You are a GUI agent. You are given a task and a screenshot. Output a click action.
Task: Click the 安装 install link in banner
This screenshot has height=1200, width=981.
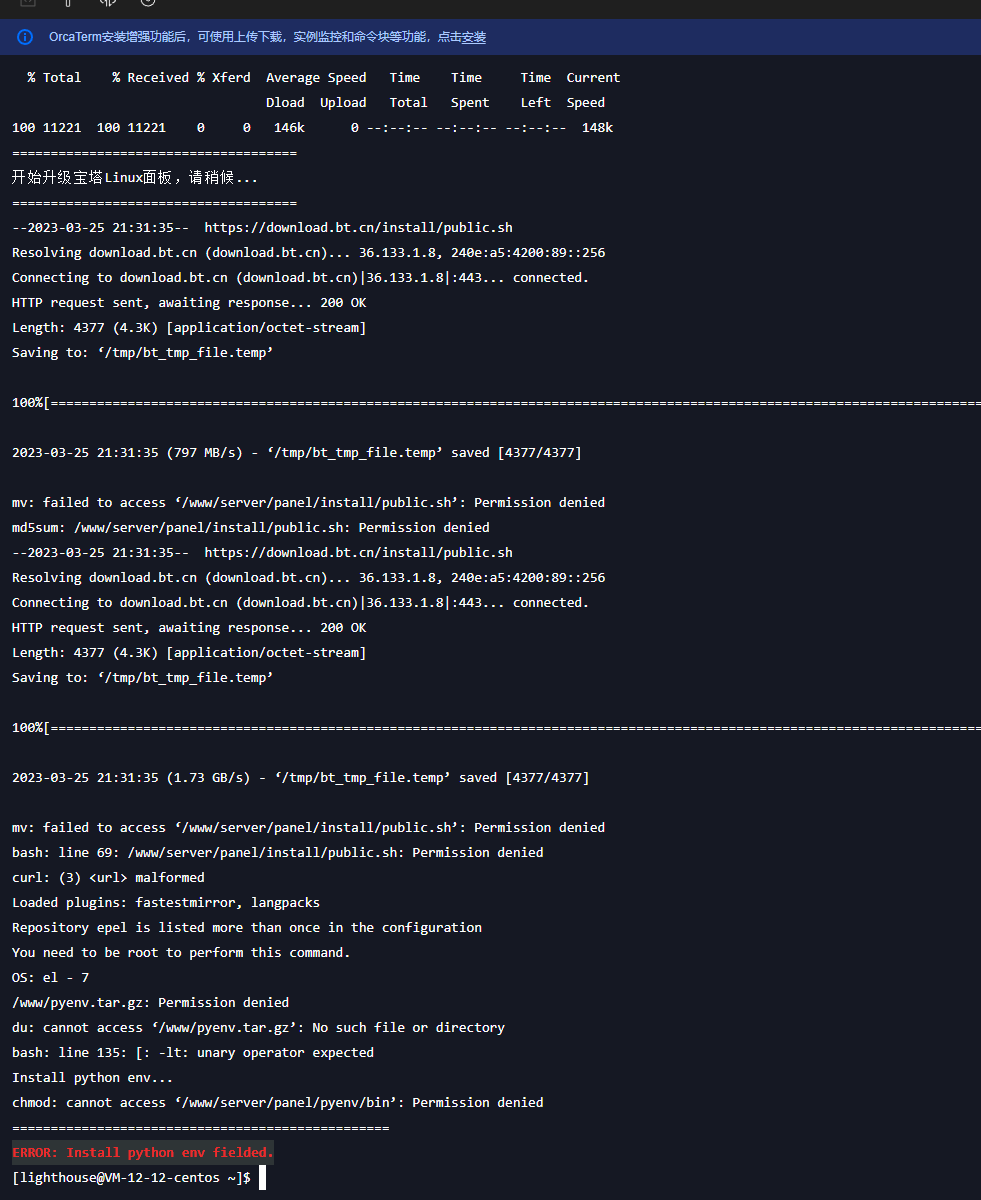pyautogui.click(x=474, y=37)
